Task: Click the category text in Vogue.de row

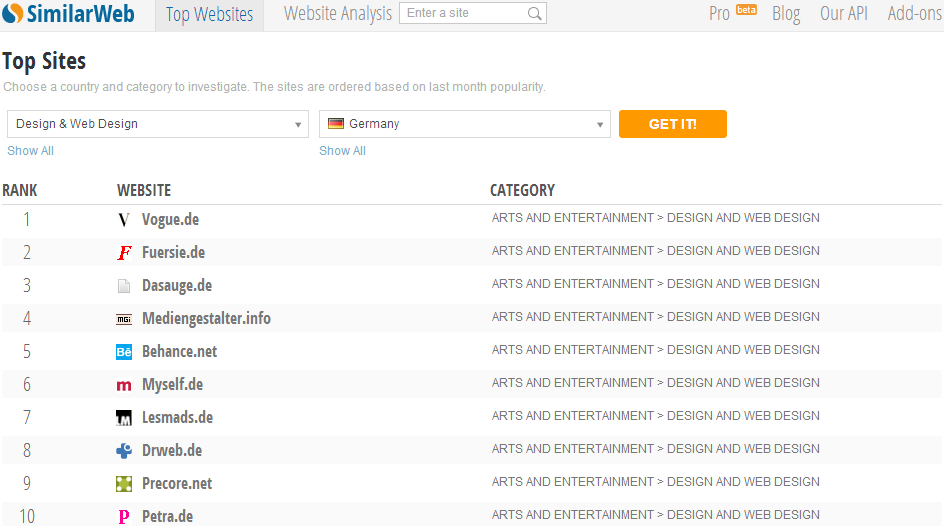Action: [x=656, y=218]
